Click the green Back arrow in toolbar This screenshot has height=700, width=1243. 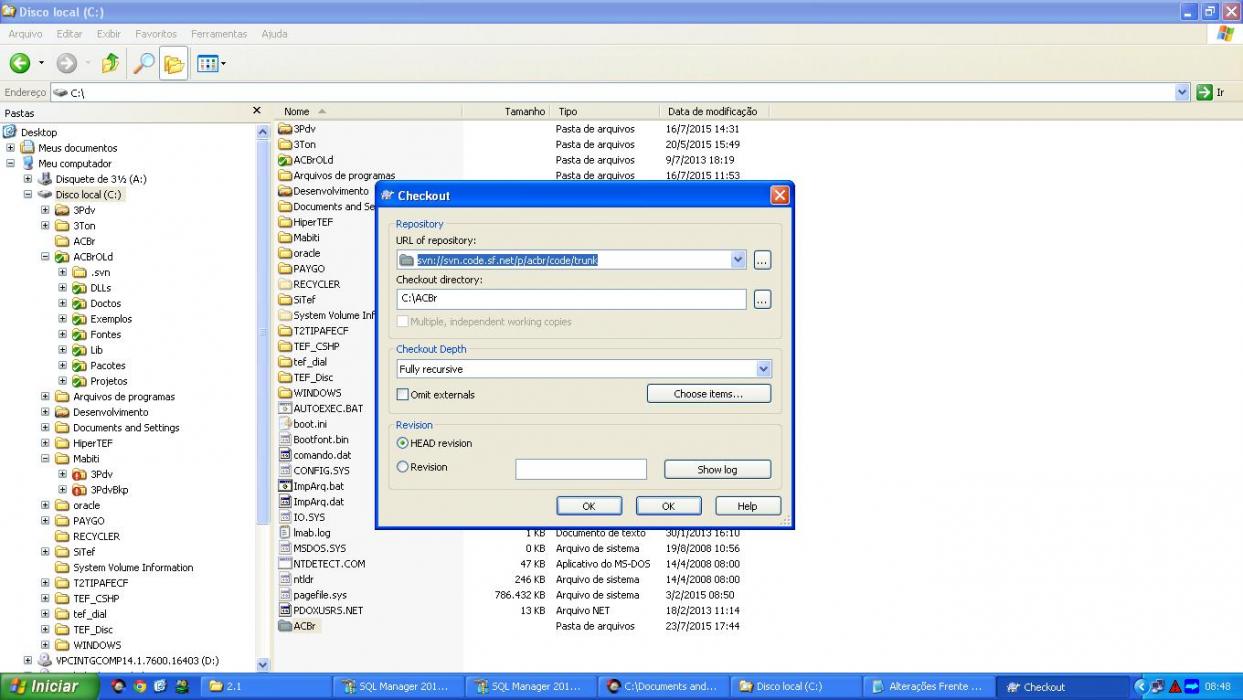[x=20, y=63]
